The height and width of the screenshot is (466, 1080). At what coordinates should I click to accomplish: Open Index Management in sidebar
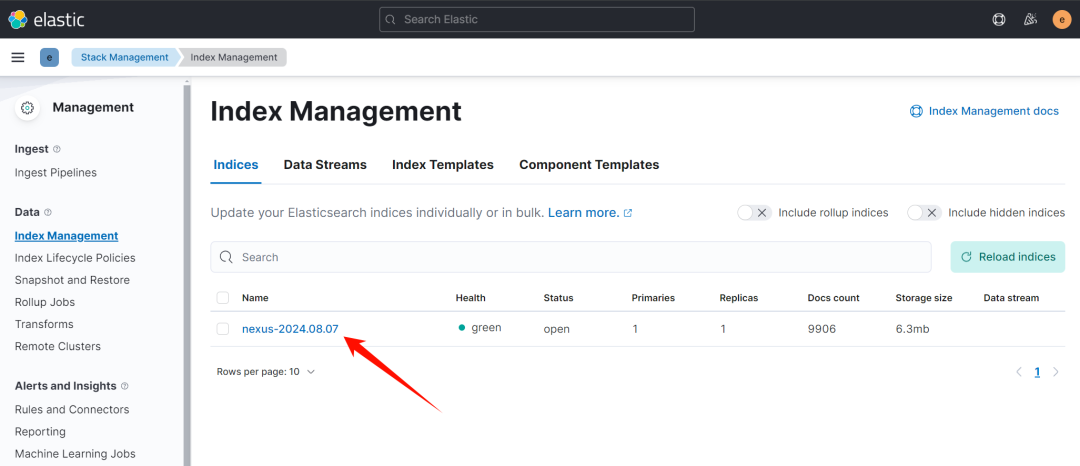click(66, 236)
